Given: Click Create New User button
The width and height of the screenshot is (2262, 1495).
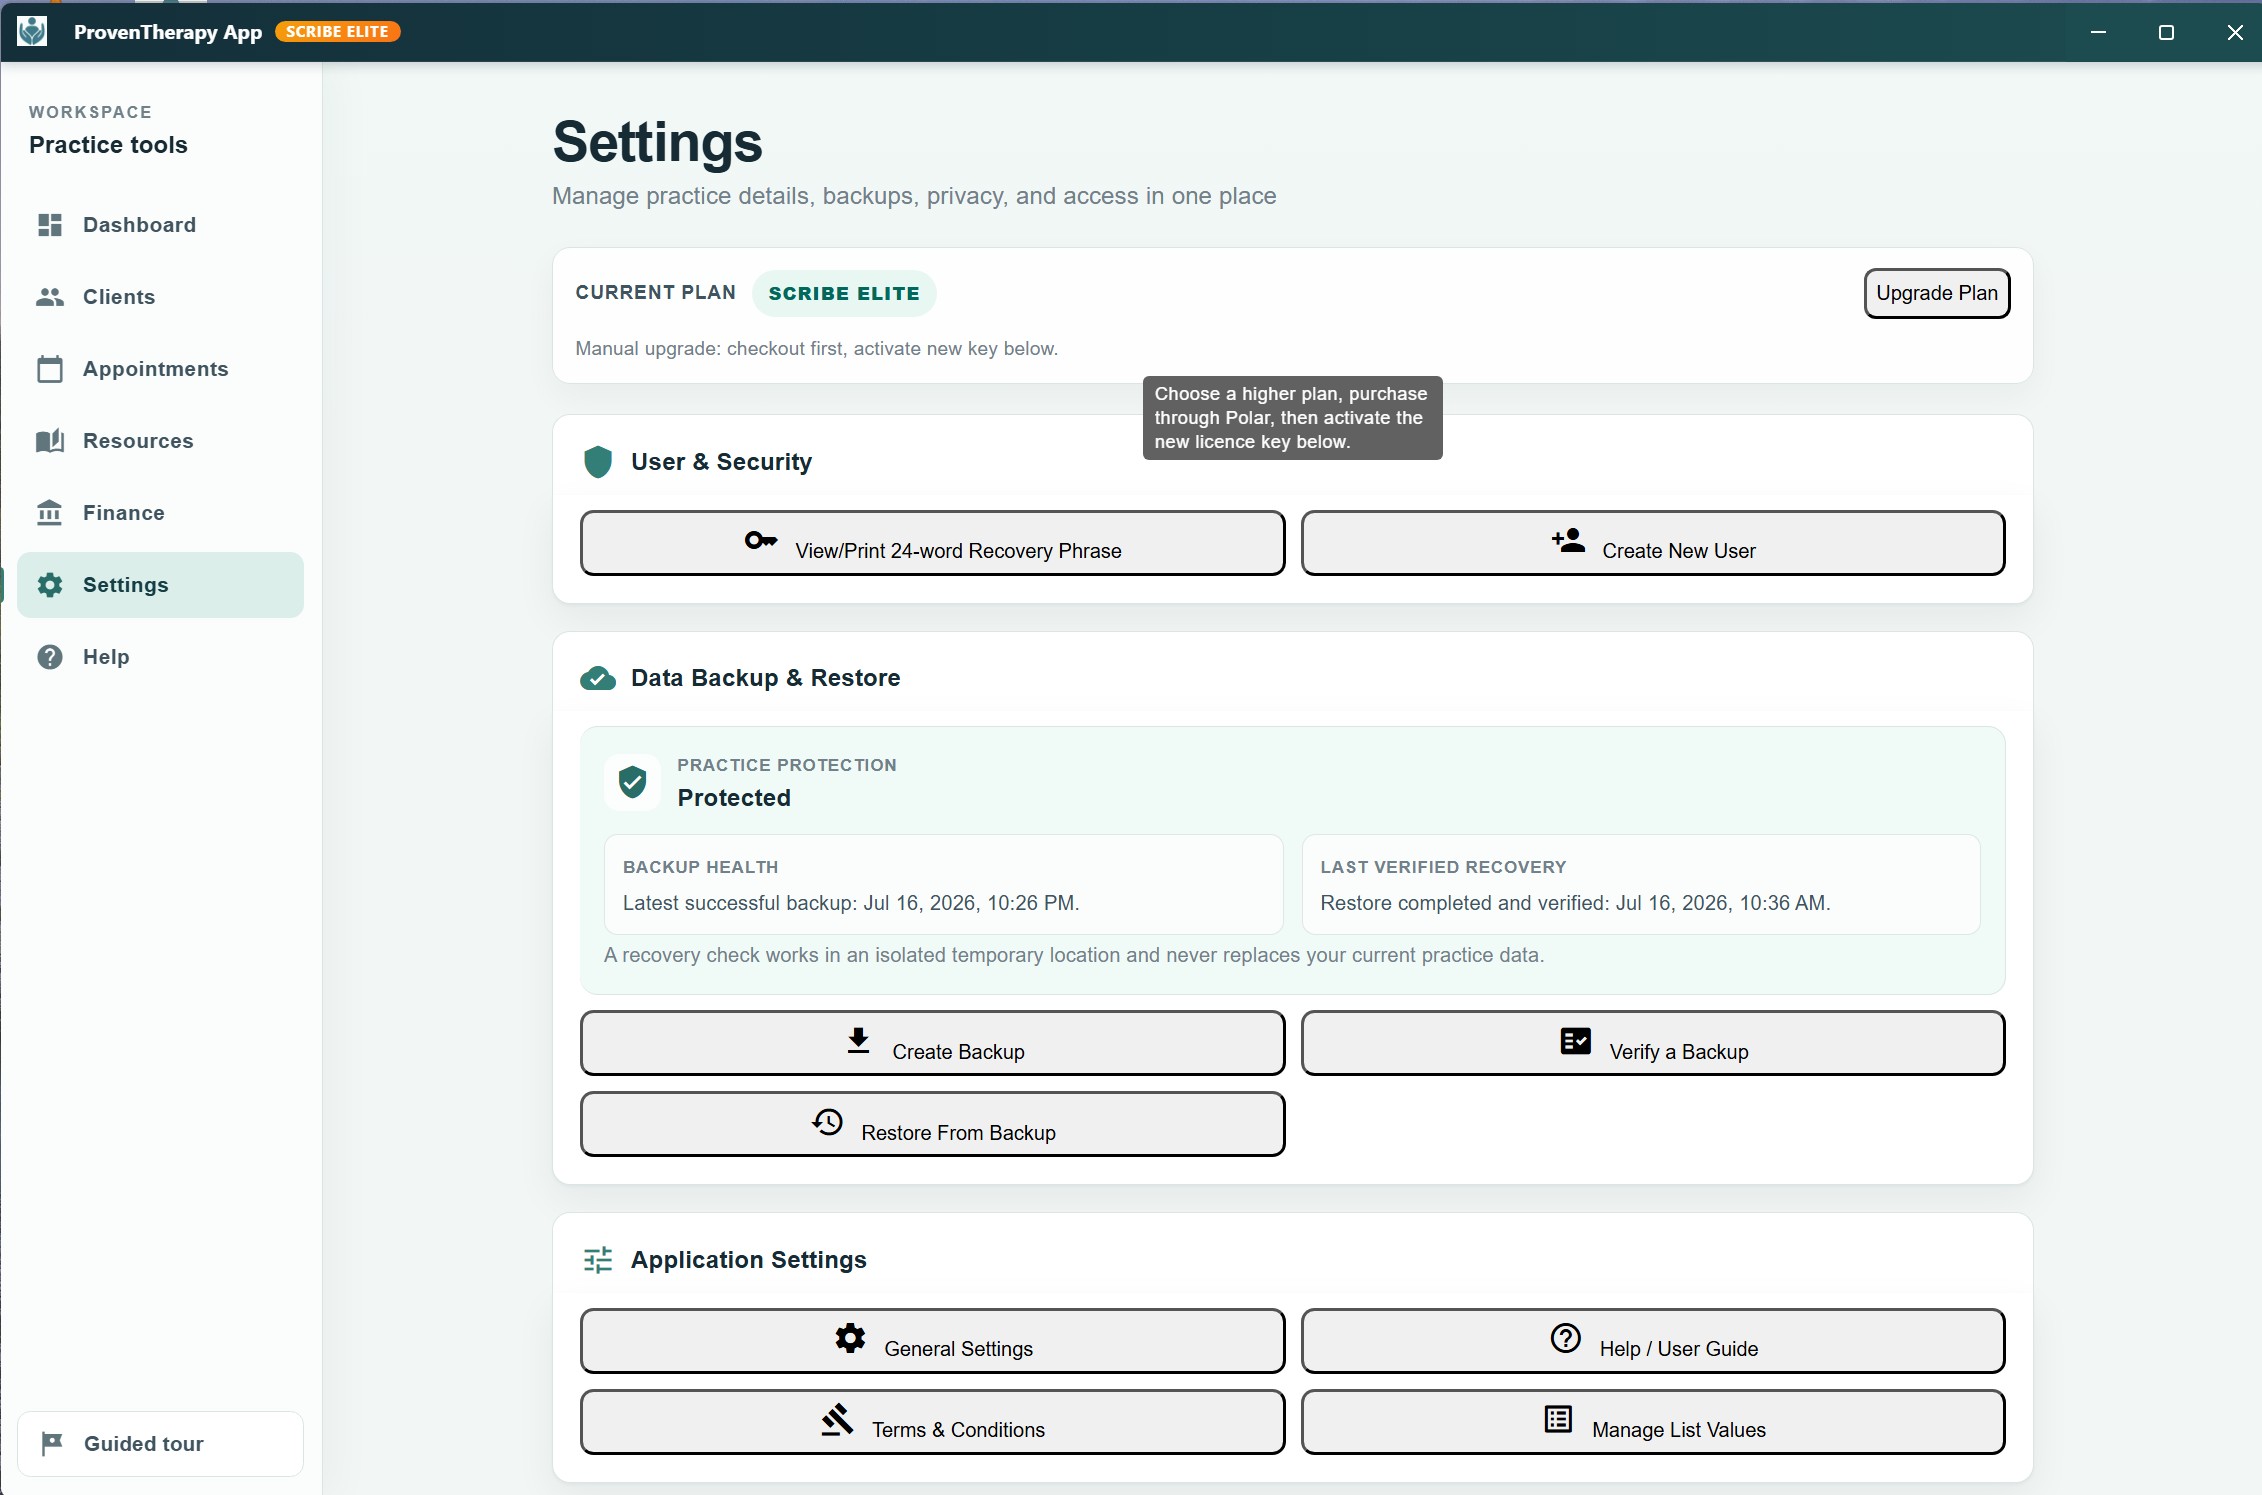Looking at the screenshot, I should point(1653,543).
